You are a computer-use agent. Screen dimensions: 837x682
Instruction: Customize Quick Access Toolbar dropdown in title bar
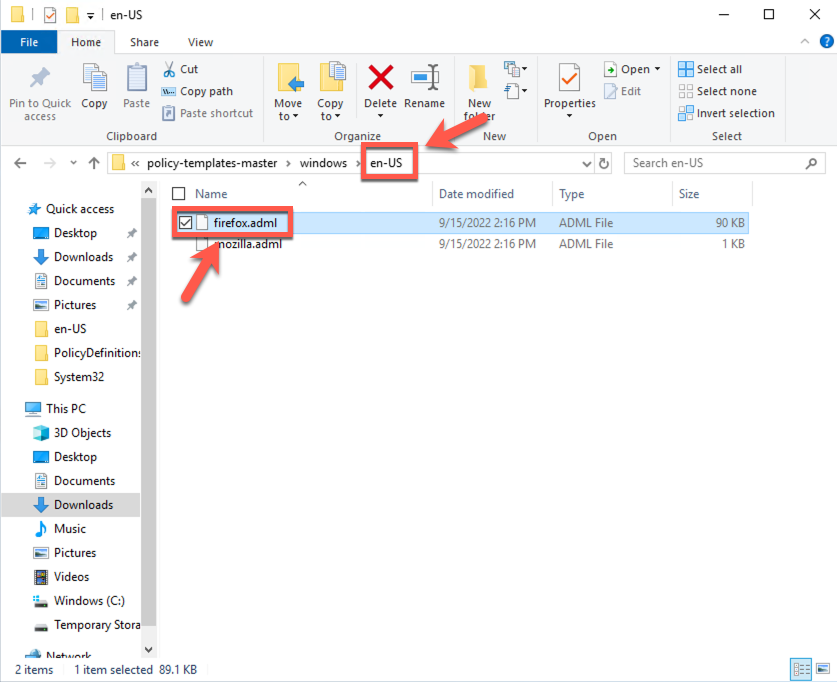coord(91,15)
